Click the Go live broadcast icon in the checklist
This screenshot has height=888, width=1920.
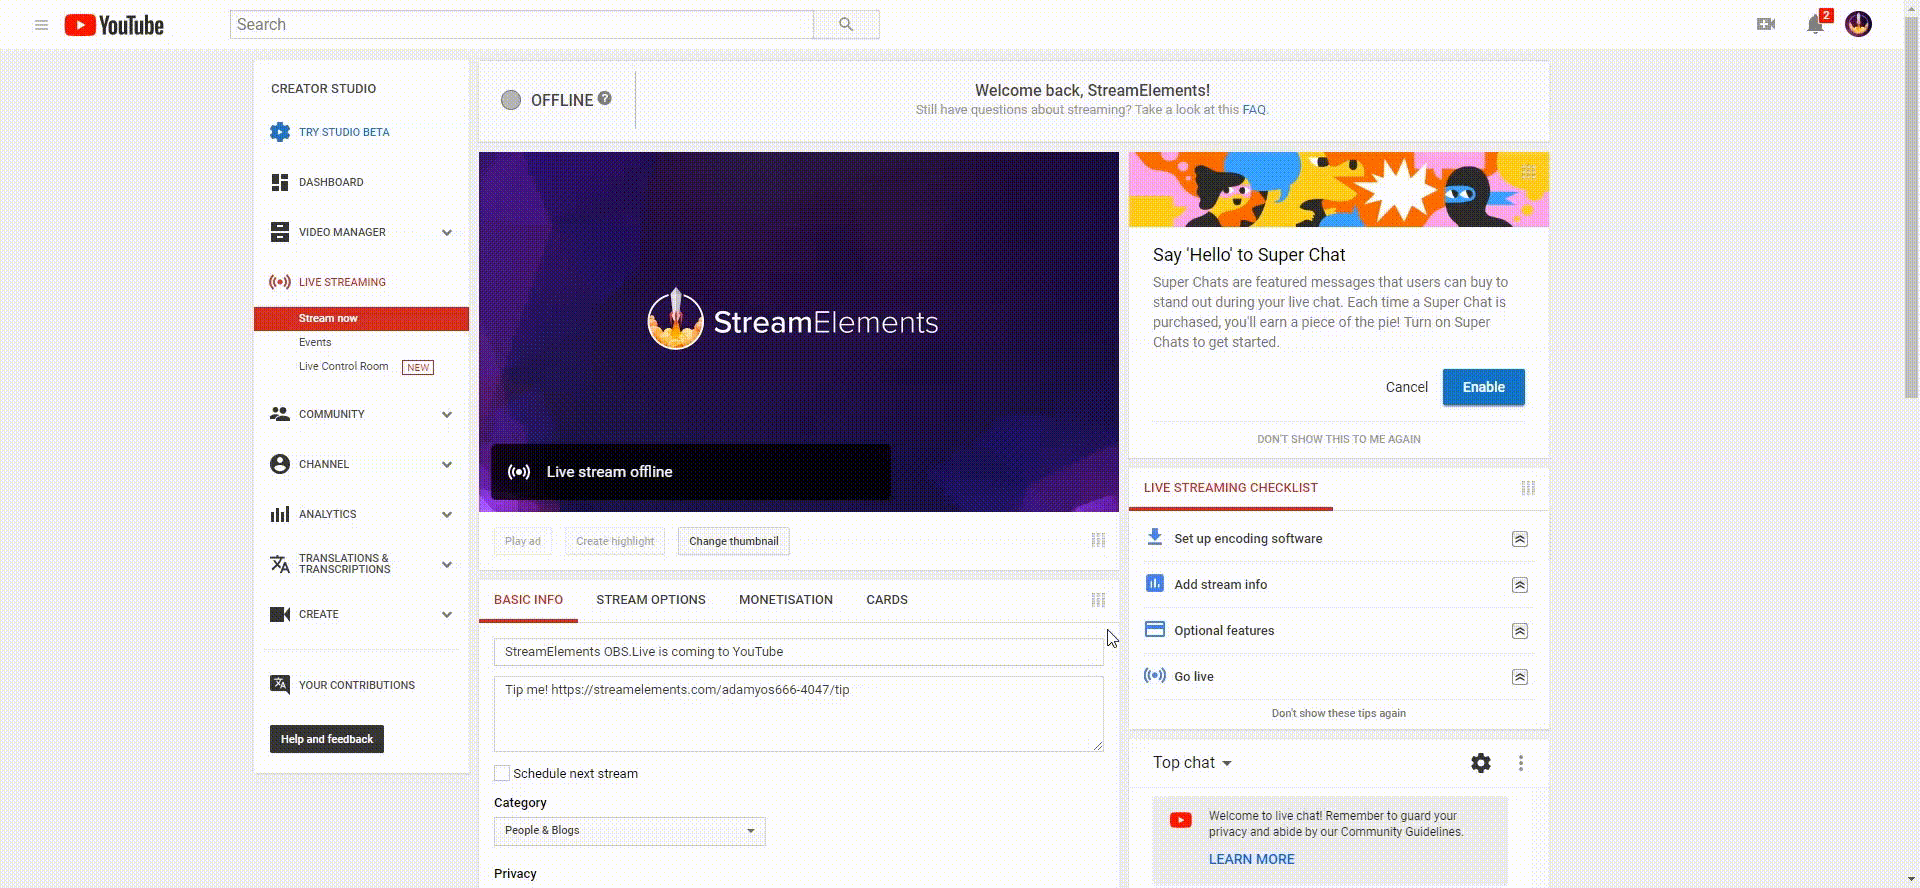click(1155, 675)
